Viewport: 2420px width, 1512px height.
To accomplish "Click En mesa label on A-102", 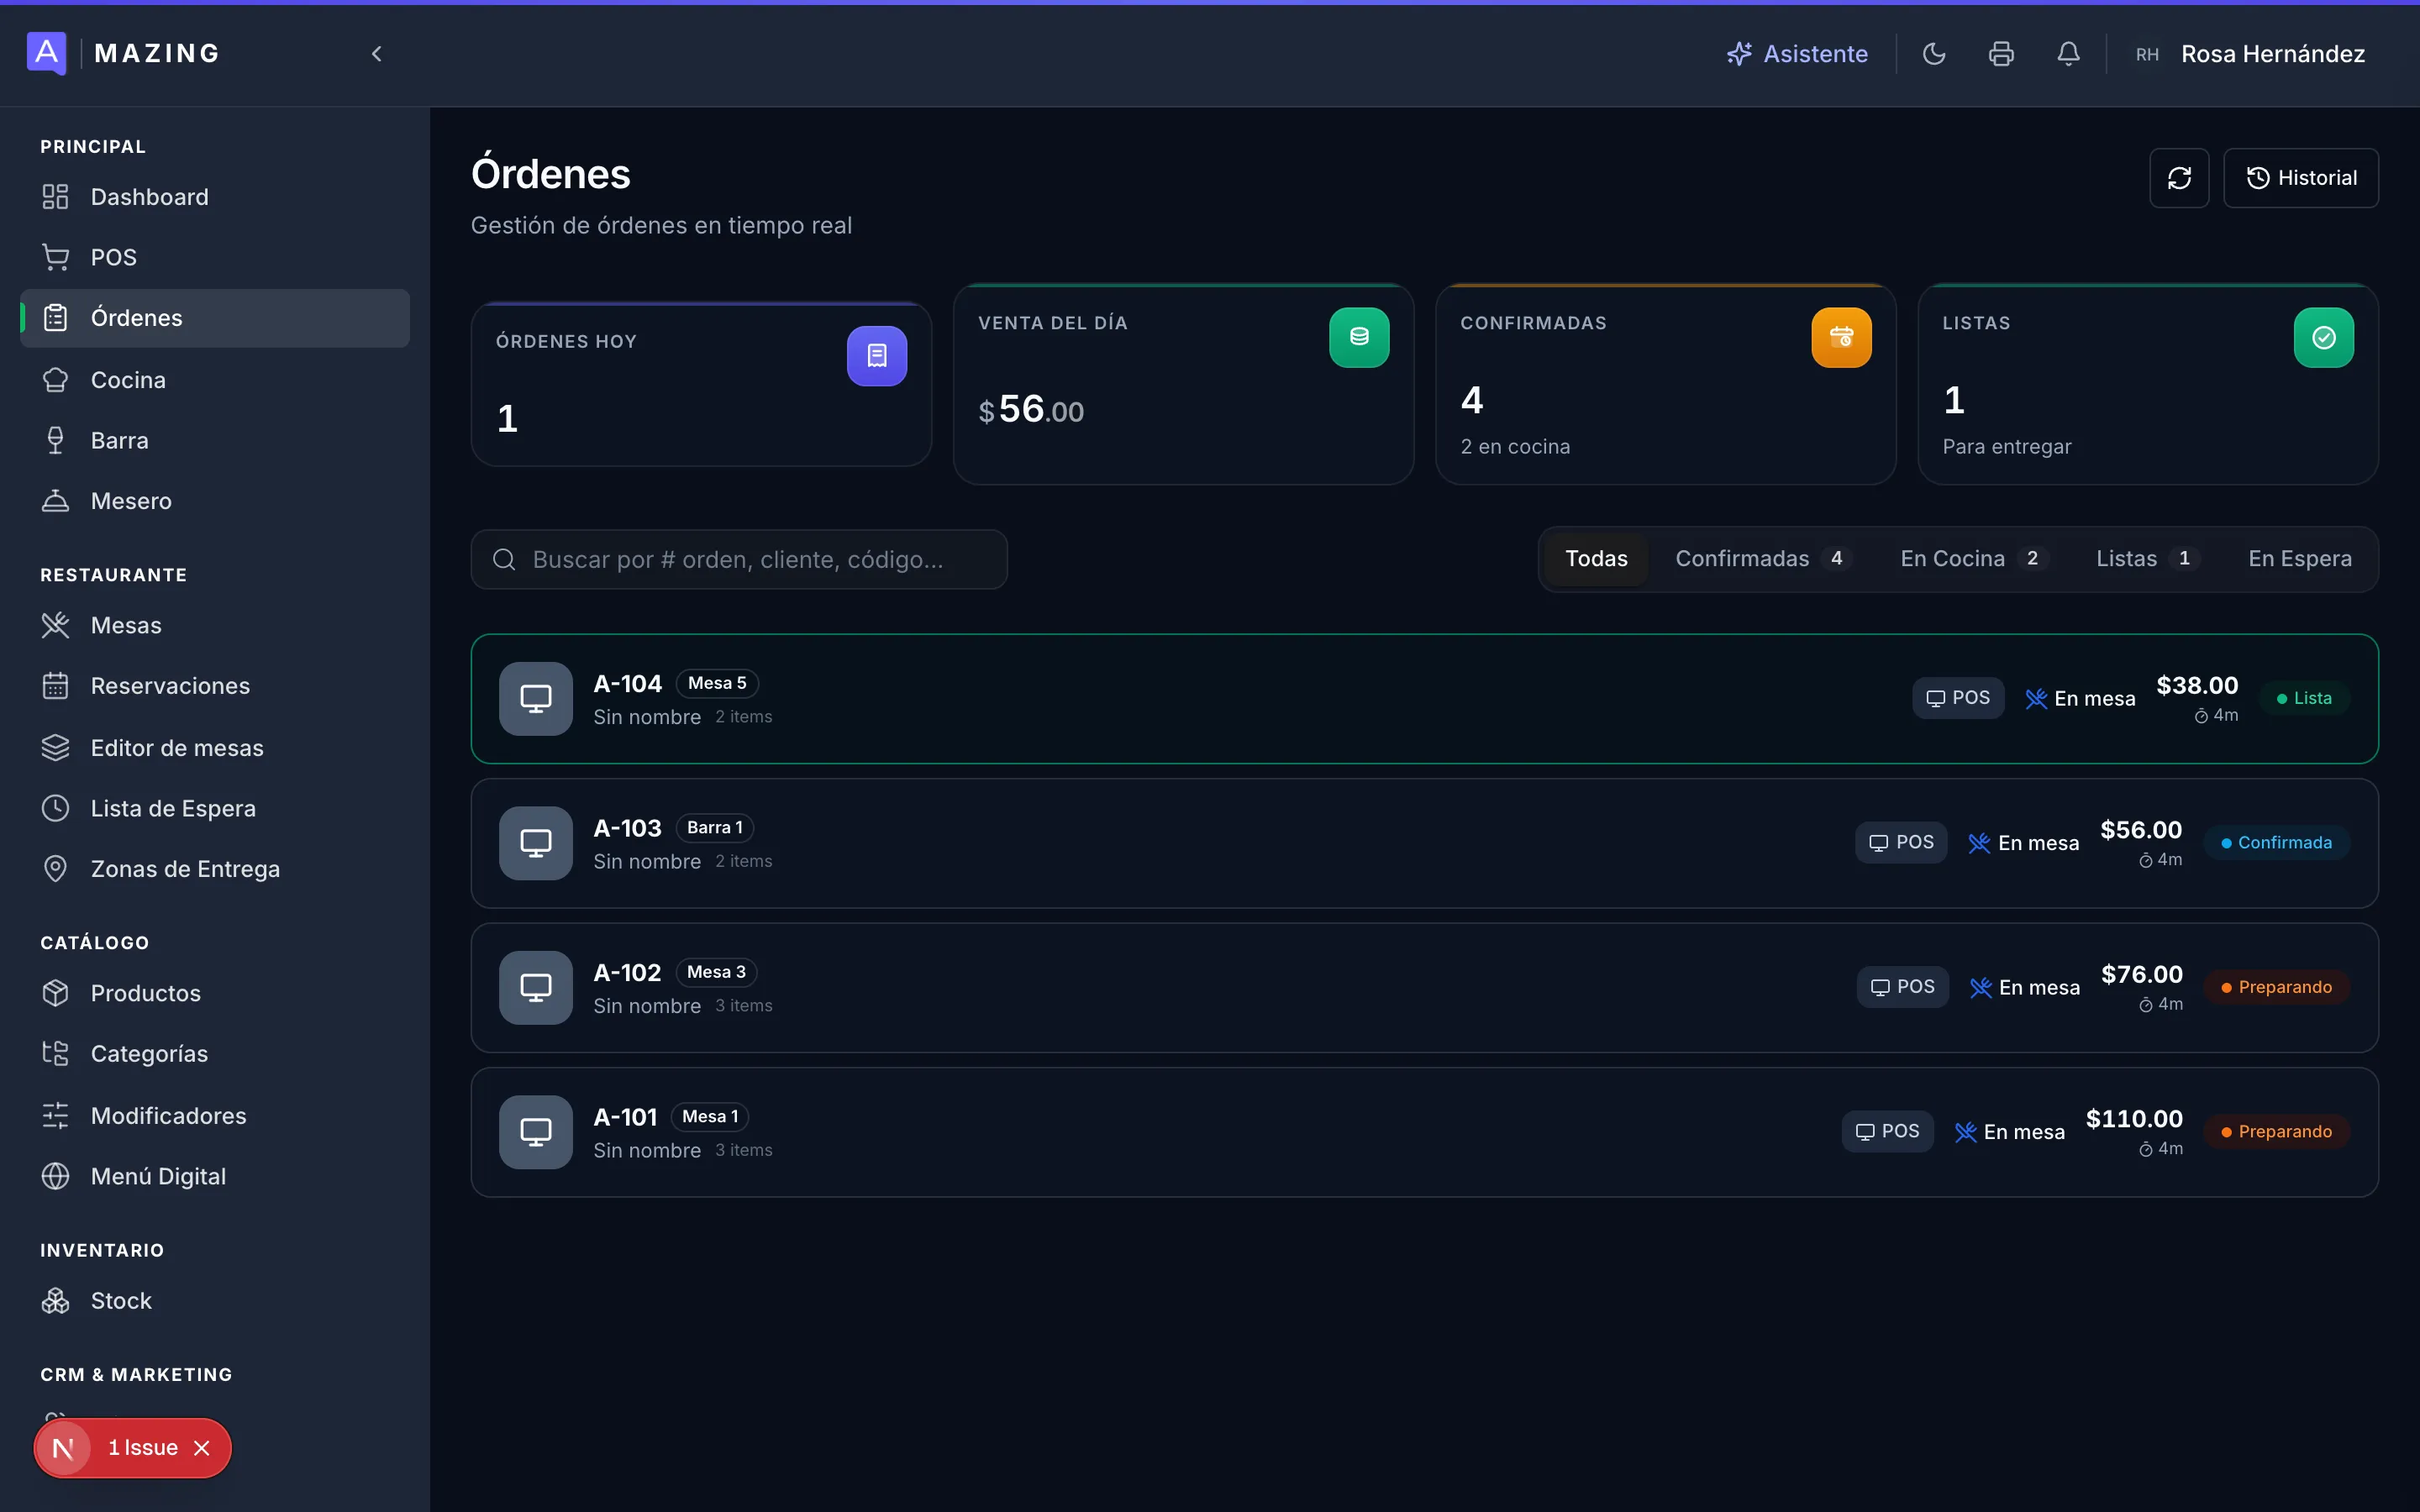I will click(2024, 988).
